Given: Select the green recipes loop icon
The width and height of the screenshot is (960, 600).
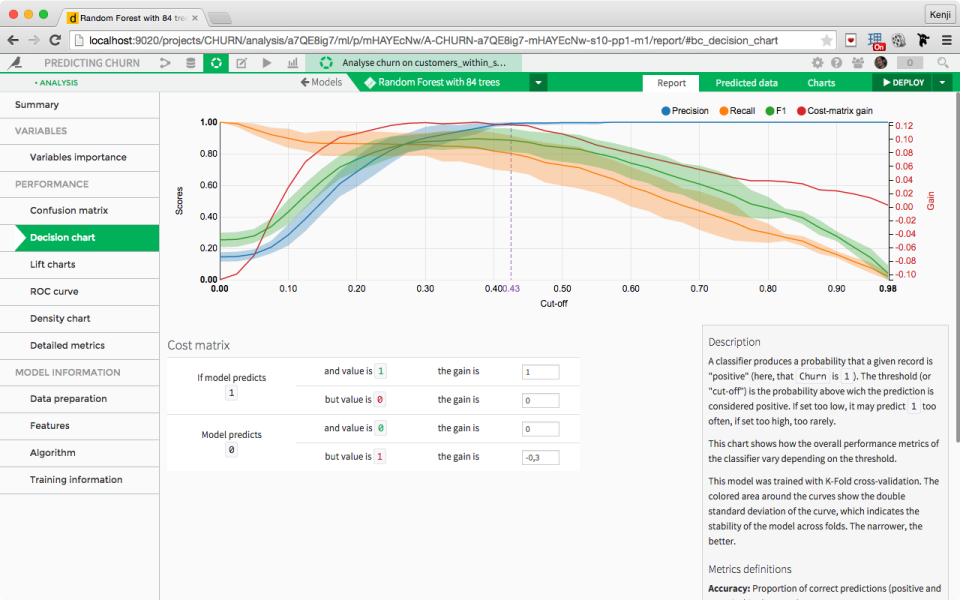Looking at the screenshot, I should point(215,62).
